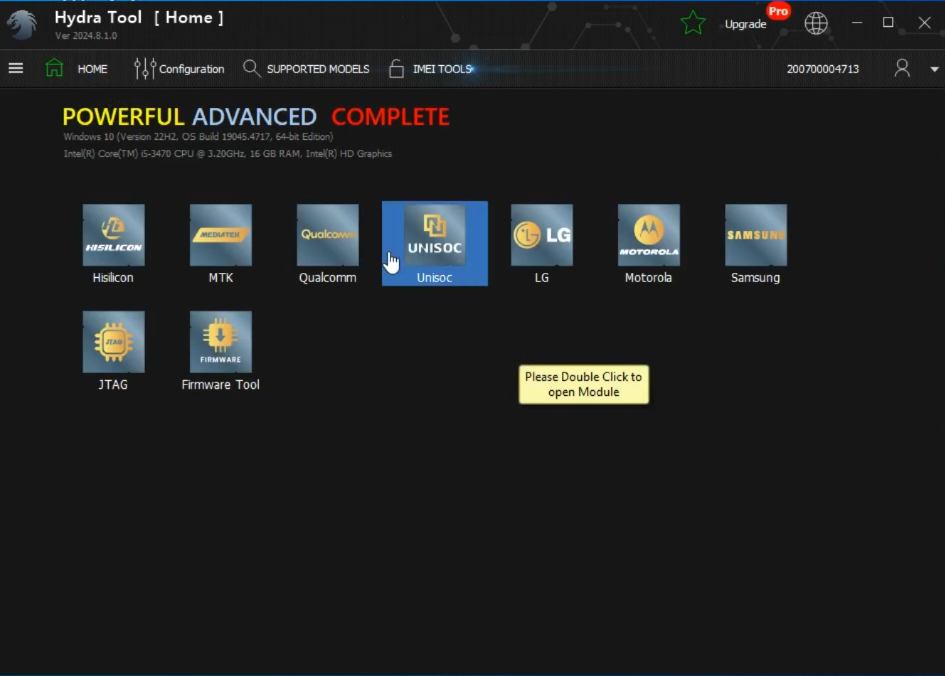Click the Configuration sliders icon
The height and width of the screenshot is (676, 945).
click(x=145, y=69)
